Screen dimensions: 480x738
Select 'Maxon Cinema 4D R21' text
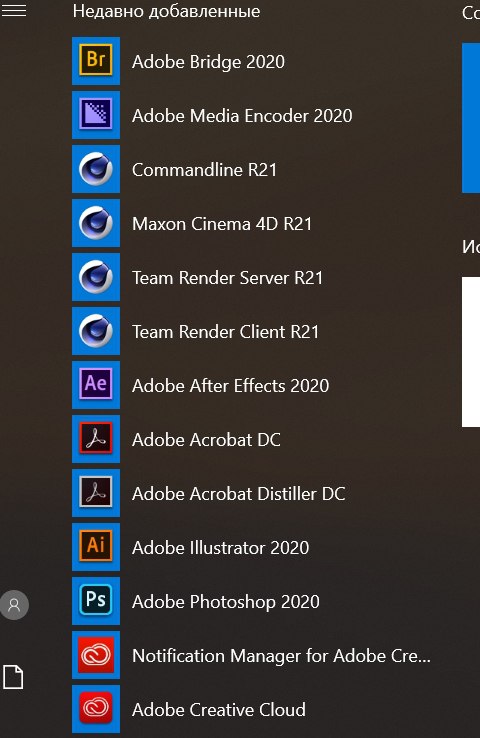tap(222, 224)
